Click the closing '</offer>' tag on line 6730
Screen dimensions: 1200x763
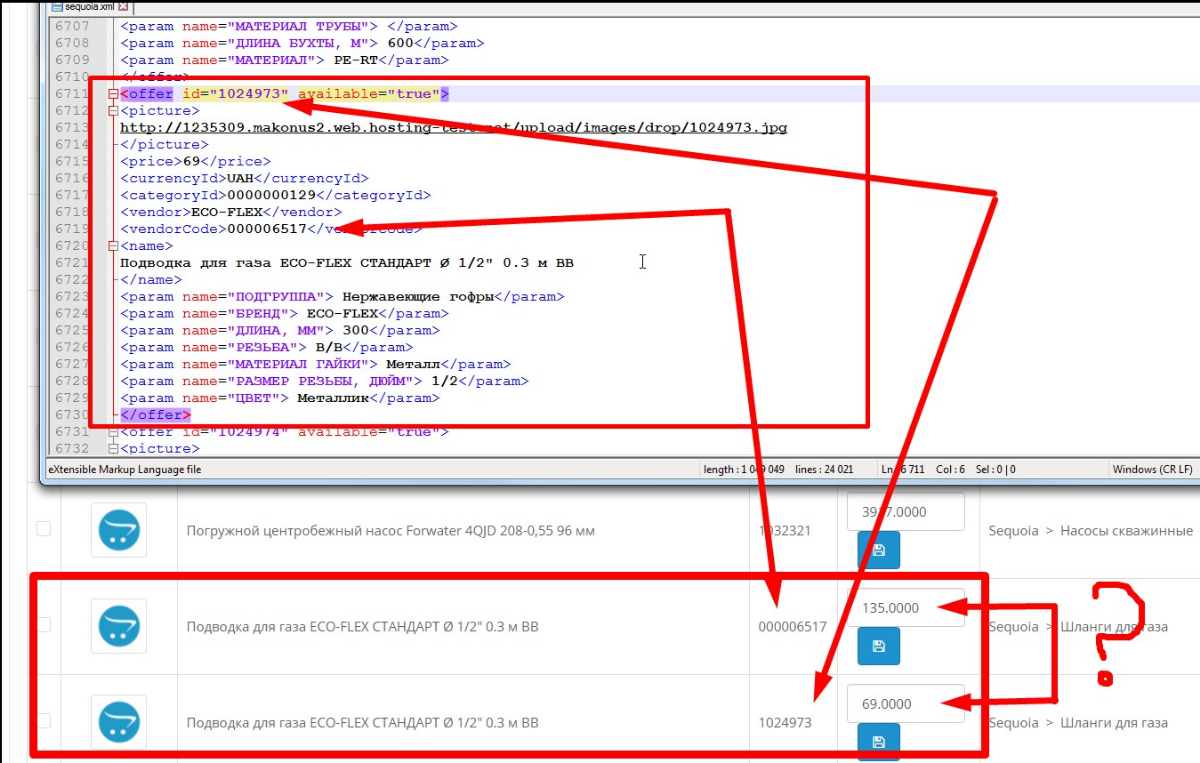155,415
